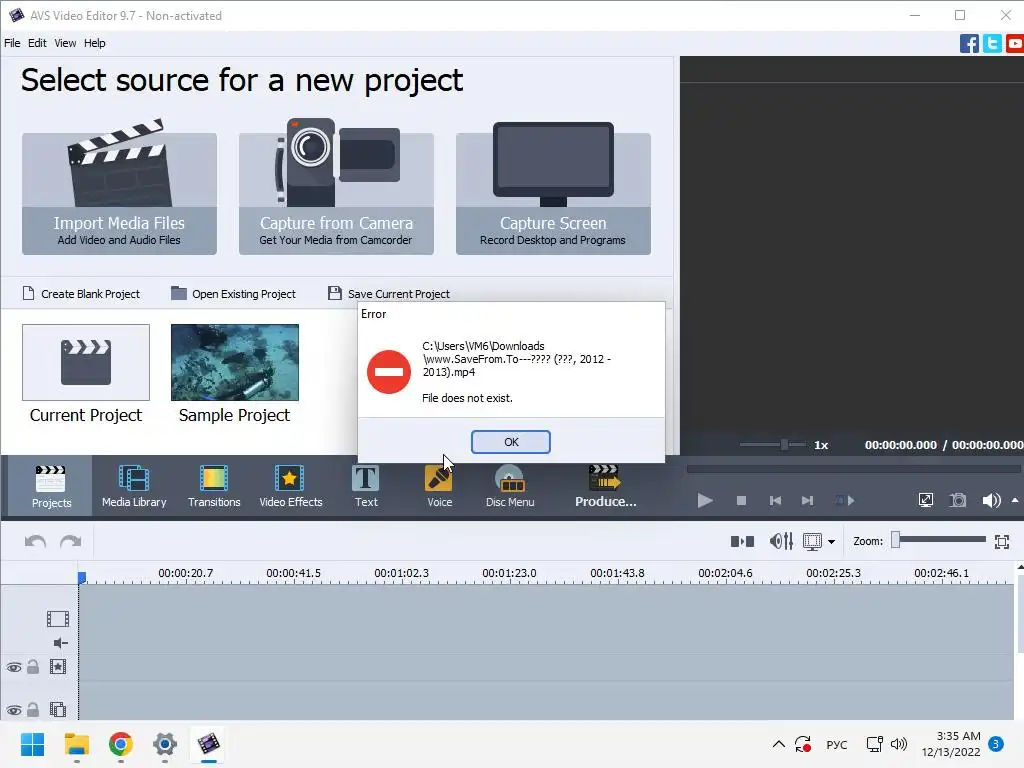The width and height of the screenshot is (1024, 768).
Task: Open the View menu
Action: pos(65,43)
